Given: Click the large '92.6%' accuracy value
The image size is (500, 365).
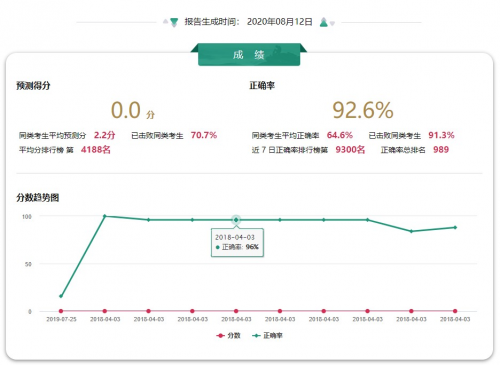Looking at the screenshot, I should pos(363,110).
